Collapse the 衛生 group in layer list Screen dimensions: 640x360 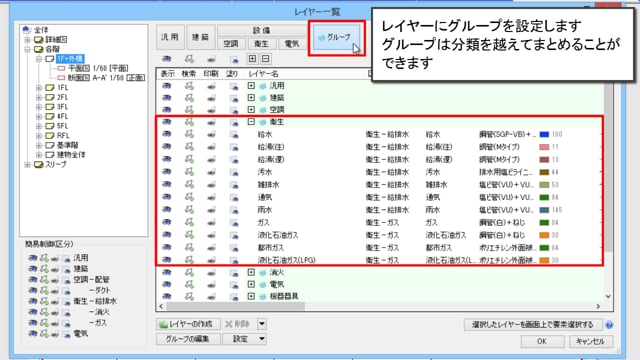click(x=251, y=121)
